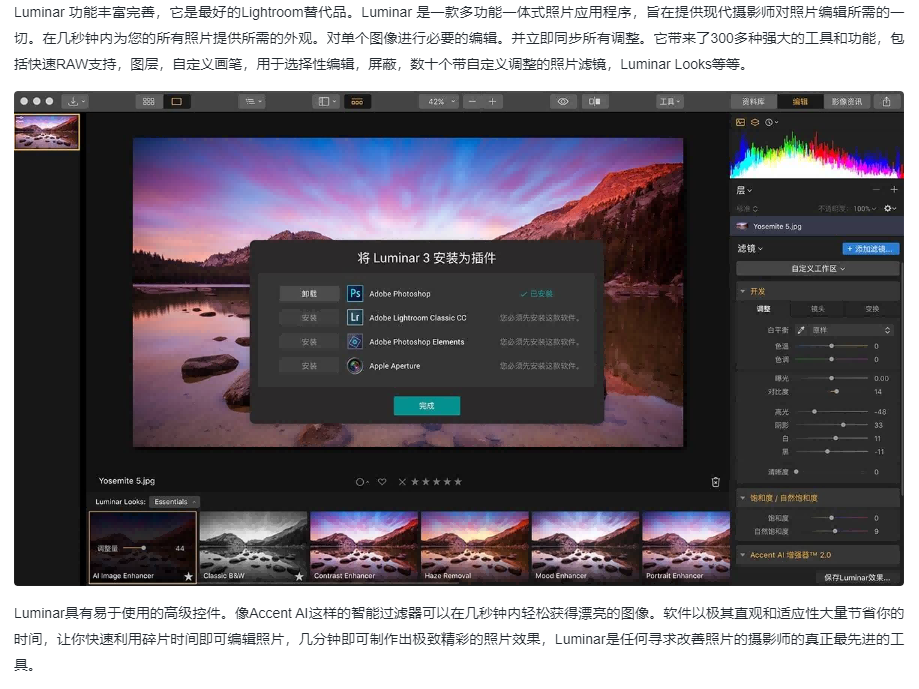
Task: Switch to the 编辑 tab
Action: coord(800,101)
